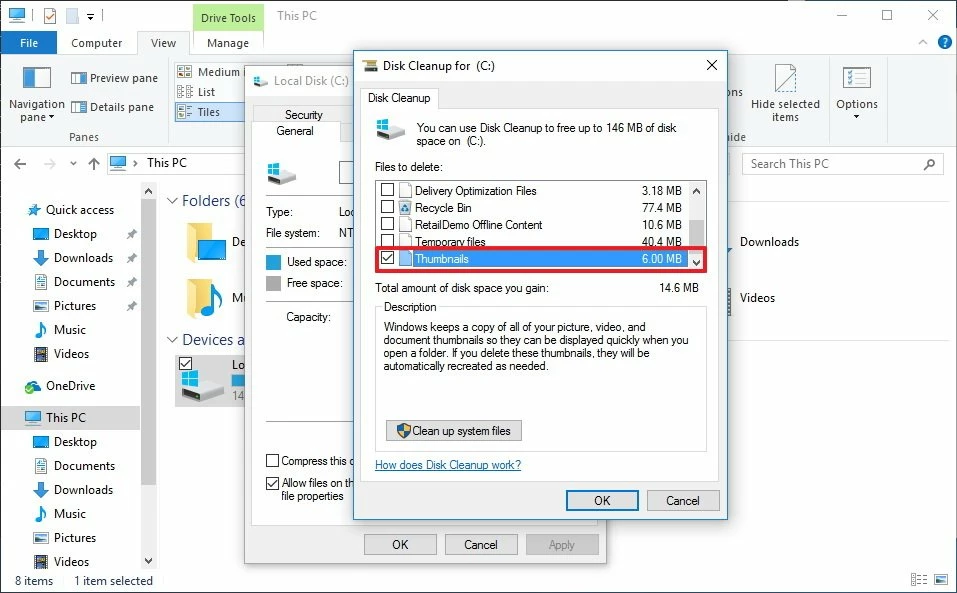Open Music under Quick access
This screenshot has width=957, height=593.
(69, 330)
